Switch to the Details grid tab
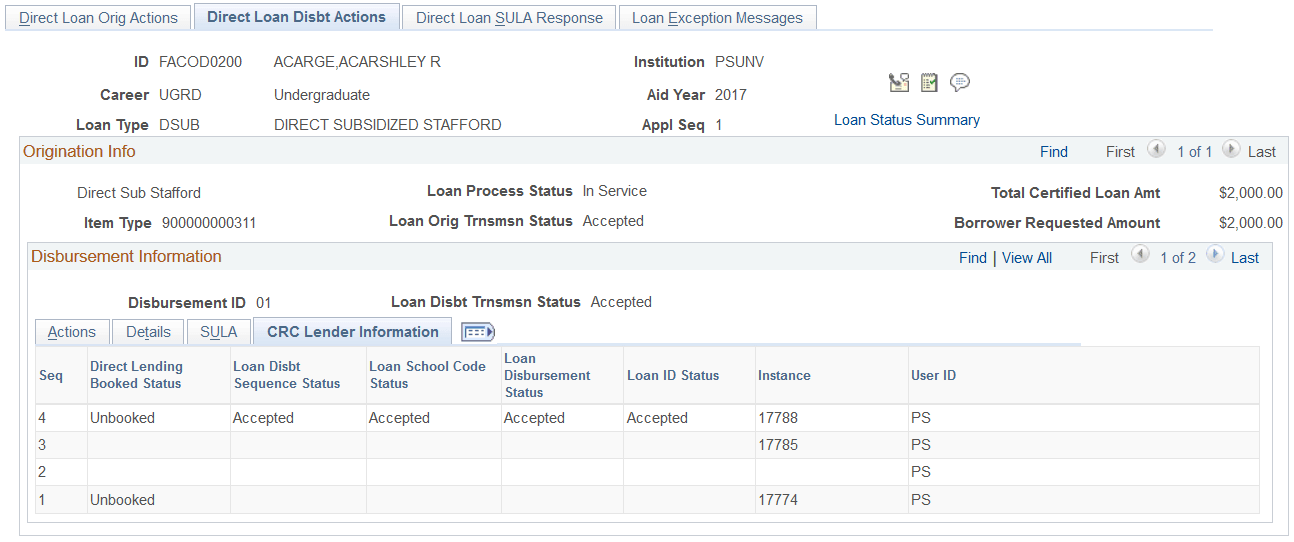 148,332
